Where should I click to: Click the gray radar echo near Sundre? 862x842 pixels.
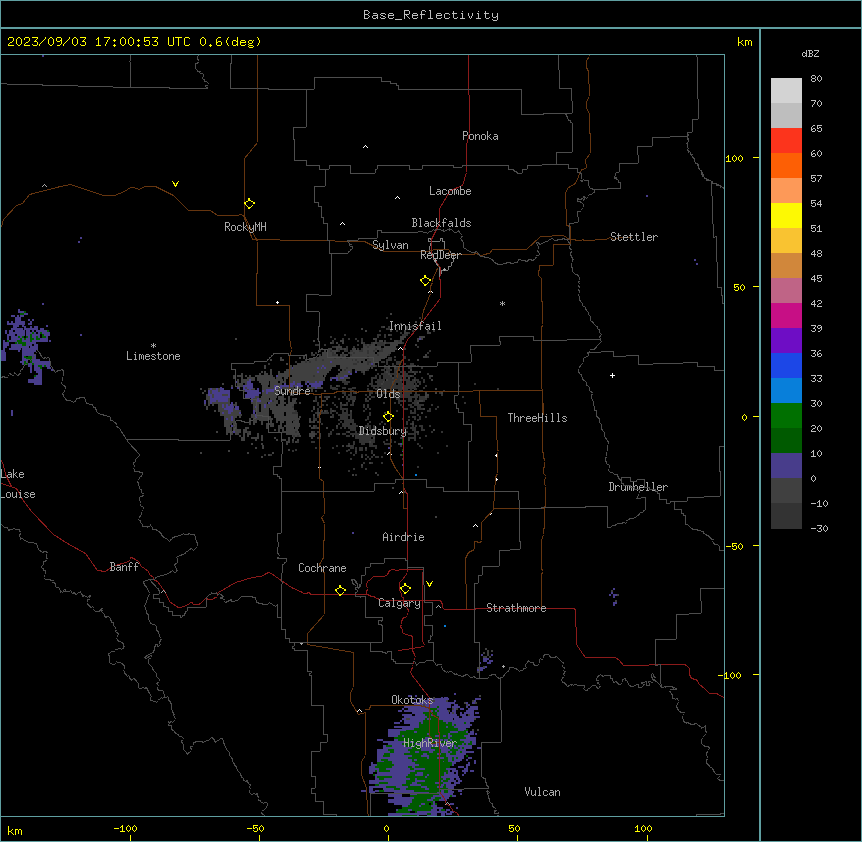[311, 372]
